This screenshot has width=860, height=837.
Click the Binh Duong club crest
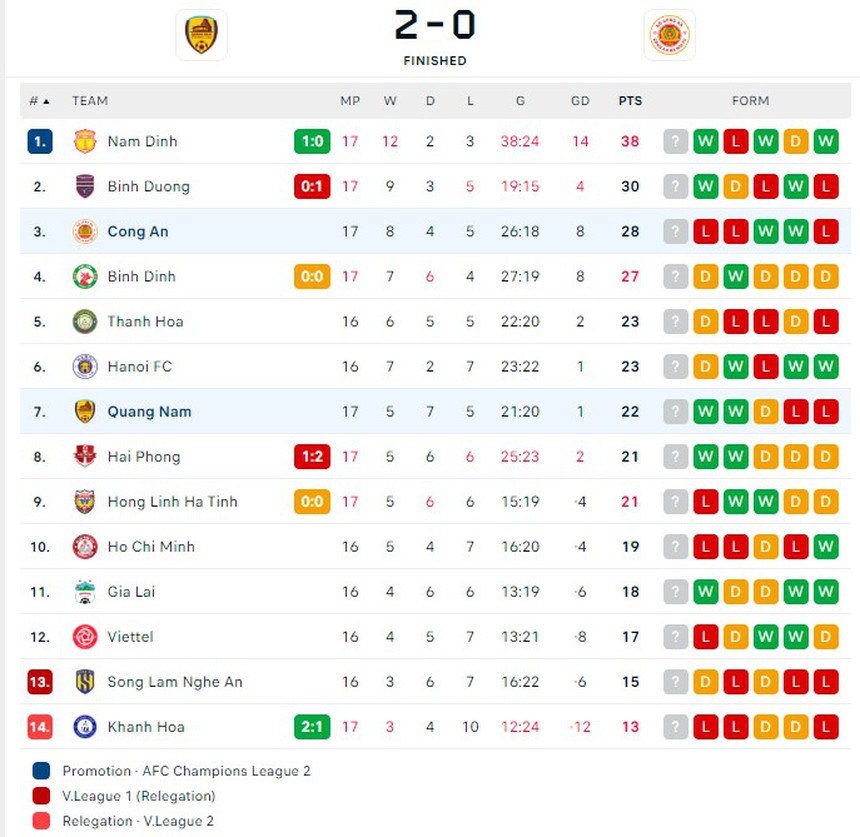[x=85, y=186]
